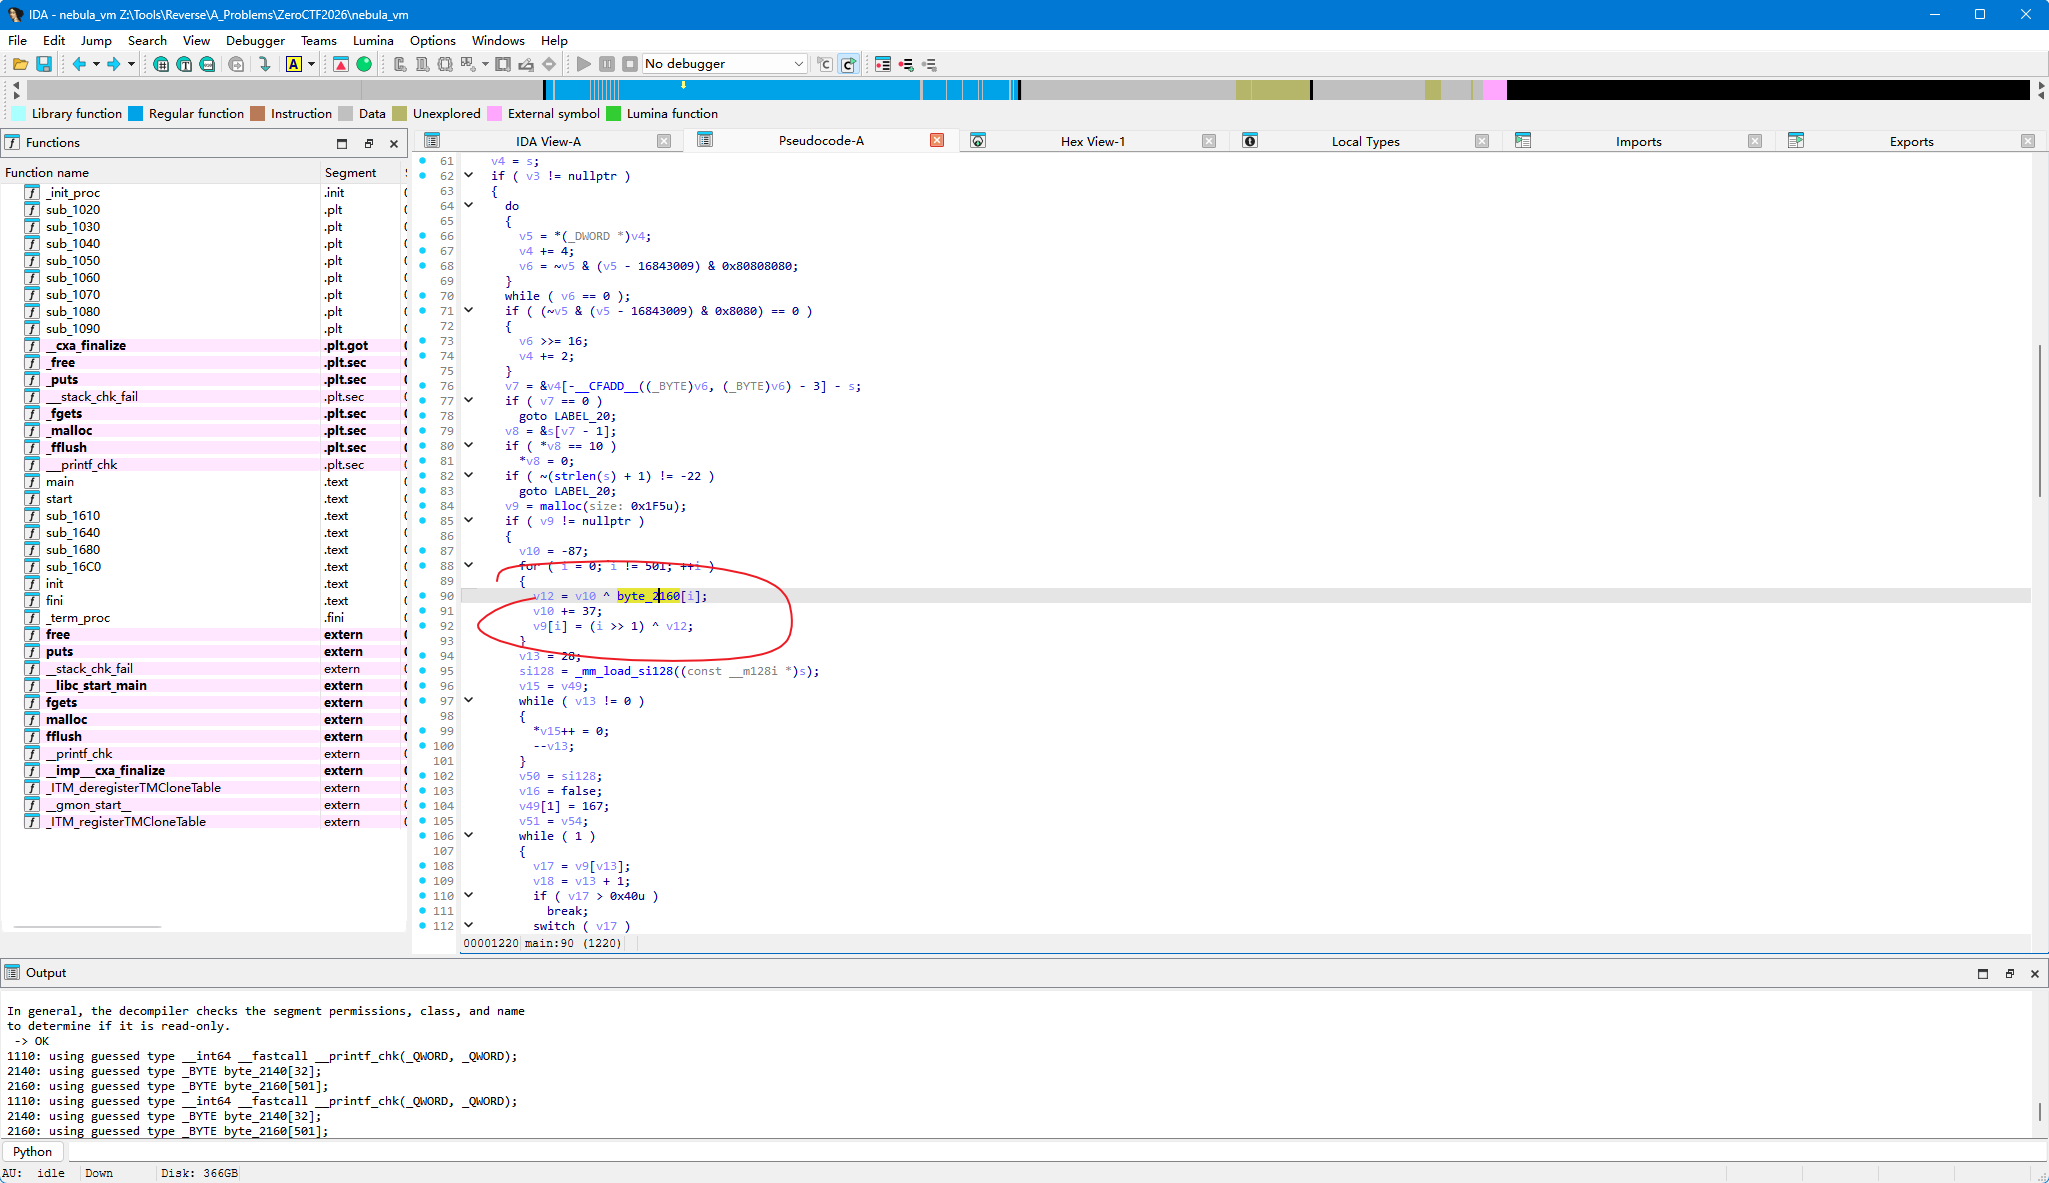This screenshot has width=2049, height=1183.
Task: Collapse the for-loop block at line 88
Action: [x=468, y=565]
